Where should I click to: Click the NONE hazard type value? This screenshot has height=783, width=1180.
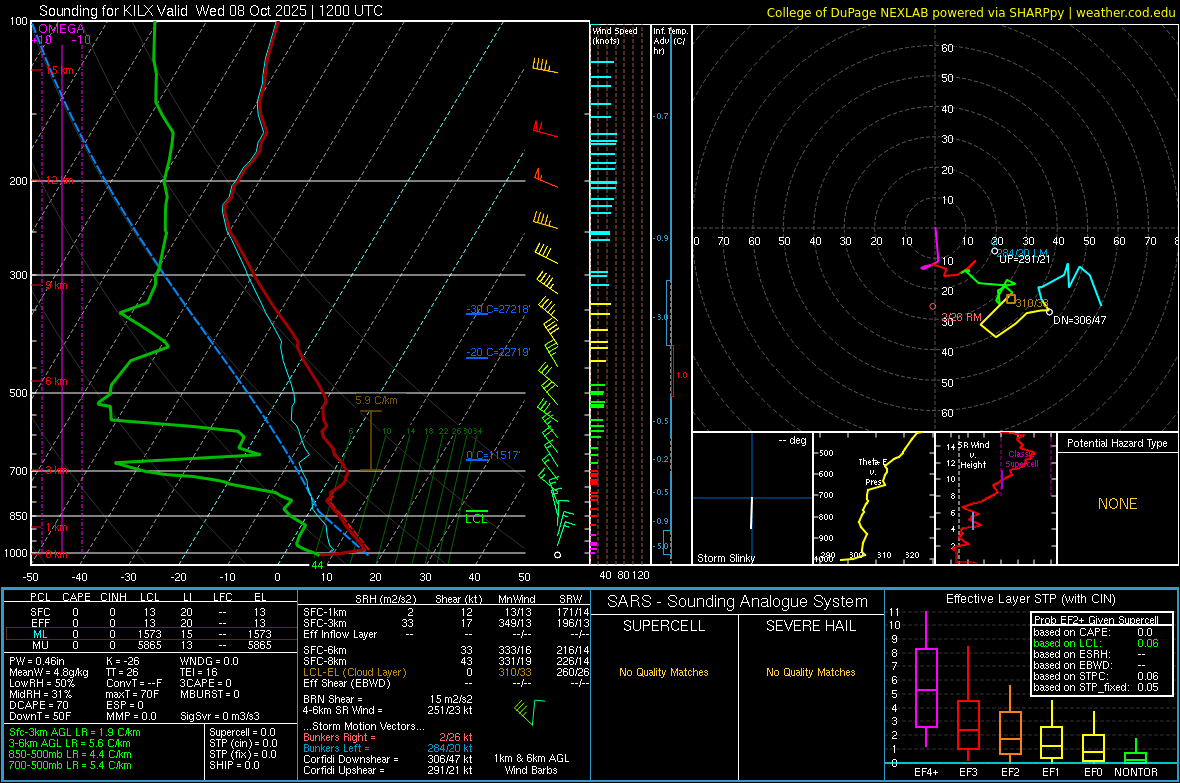pyautogui.click(x=1118, y=504)
